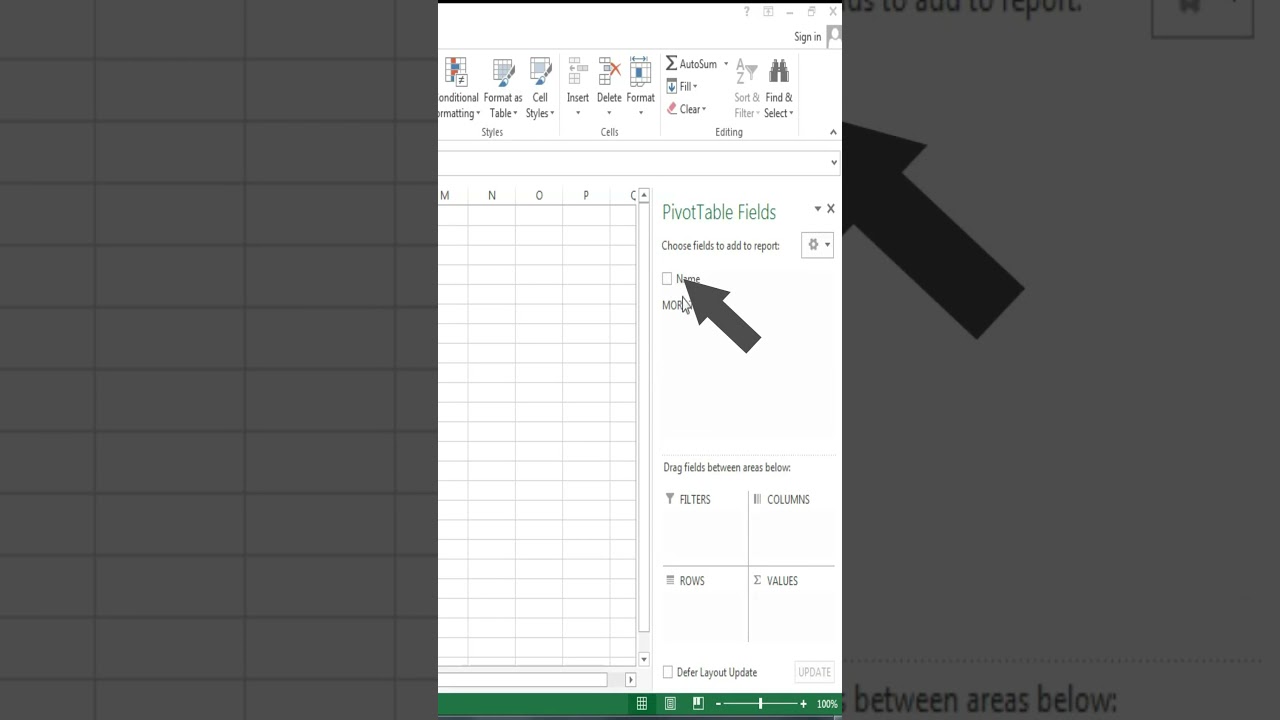Click the COLUMNS area

[x=792, y=529]
